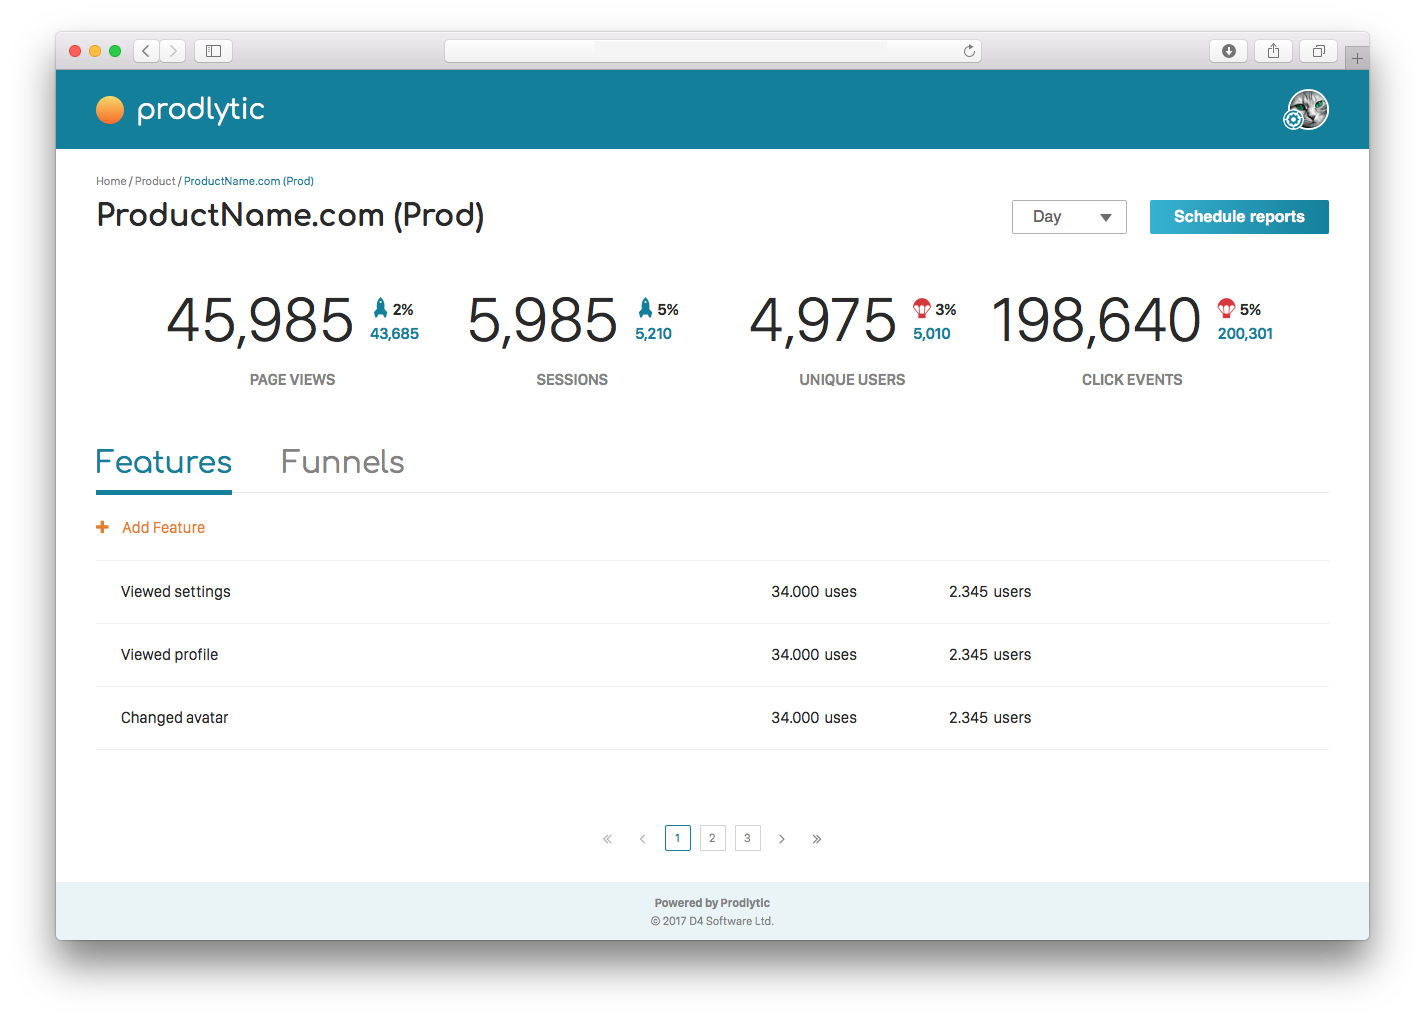Click the Powered by Prodlytic footer text
Image resolution: width=1425 pixels, height=1020 pixels.
[x=712, y=903]
